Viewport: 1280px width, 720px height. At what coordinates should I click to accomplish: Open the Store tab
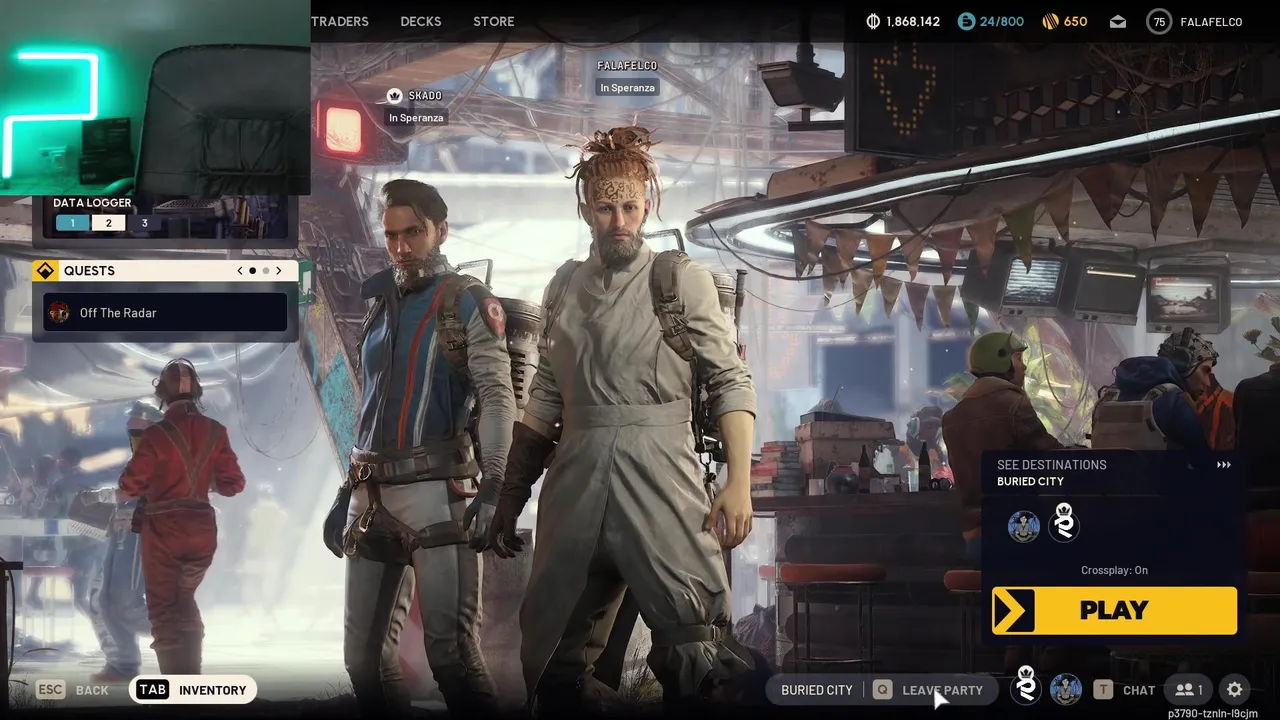pyautogui.click(x=494, y=21)
